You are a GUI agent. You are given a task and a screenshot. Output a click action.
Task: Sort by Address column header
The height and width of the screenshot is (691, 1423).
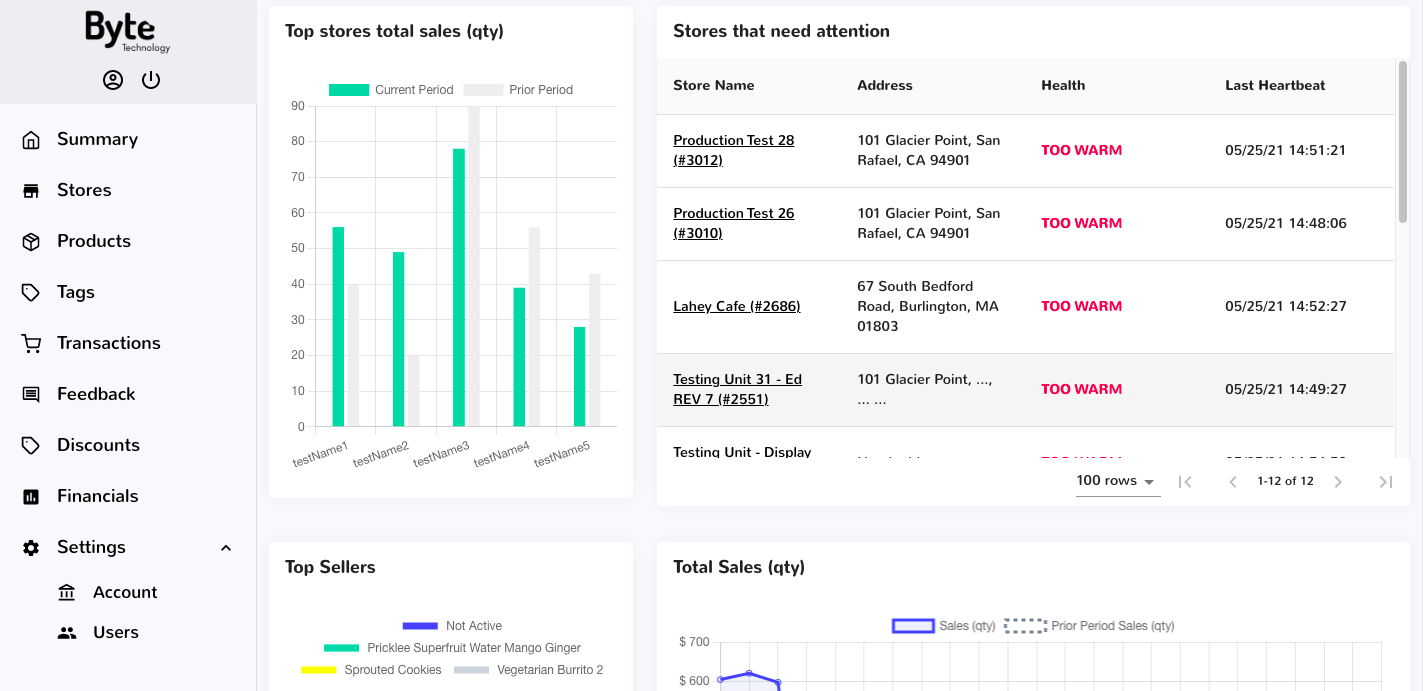point(885,86)
